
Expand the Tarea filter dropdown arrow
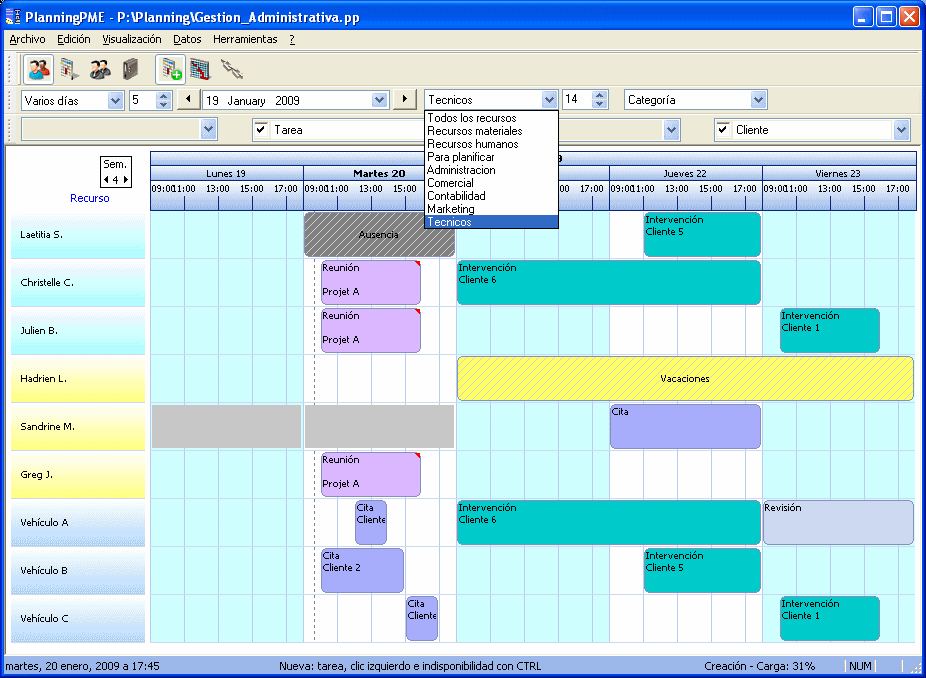click(x=671, y=129)
